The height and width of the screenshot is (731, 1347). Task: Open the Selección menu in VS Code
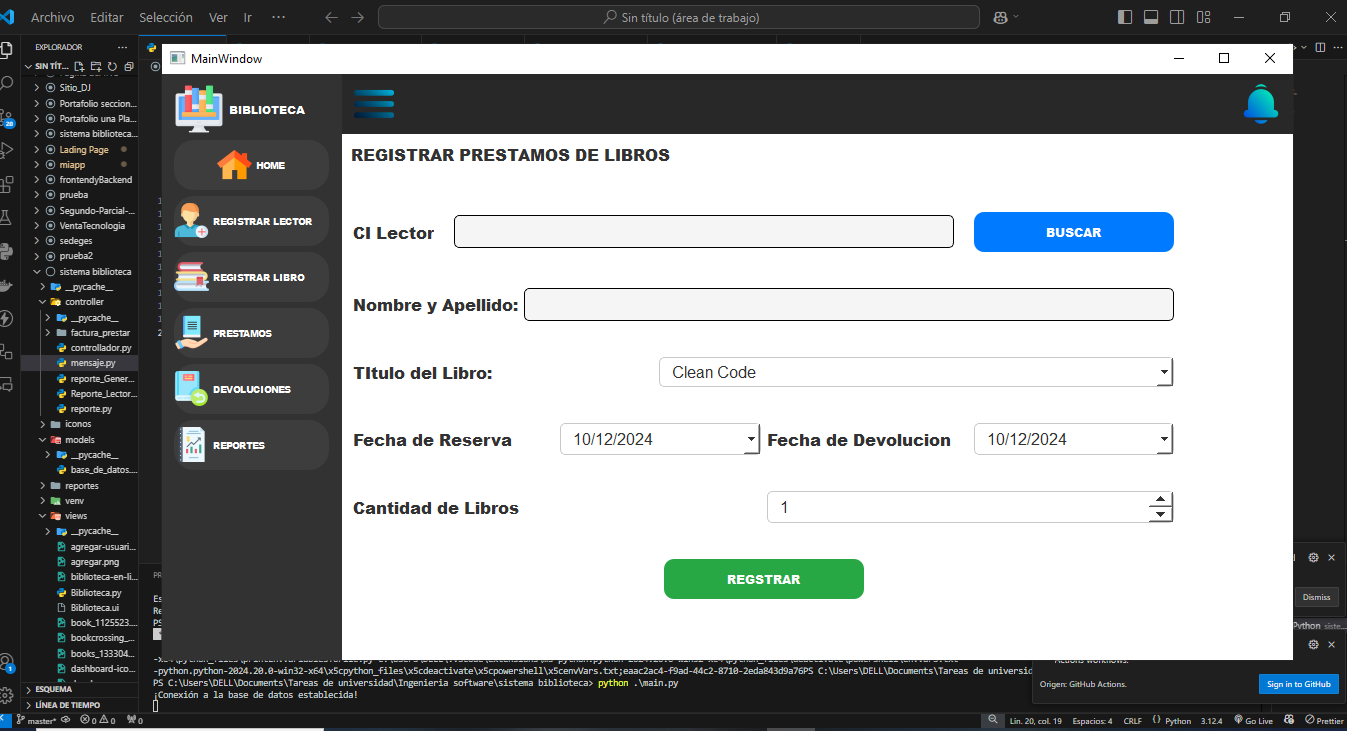point(166,17)
